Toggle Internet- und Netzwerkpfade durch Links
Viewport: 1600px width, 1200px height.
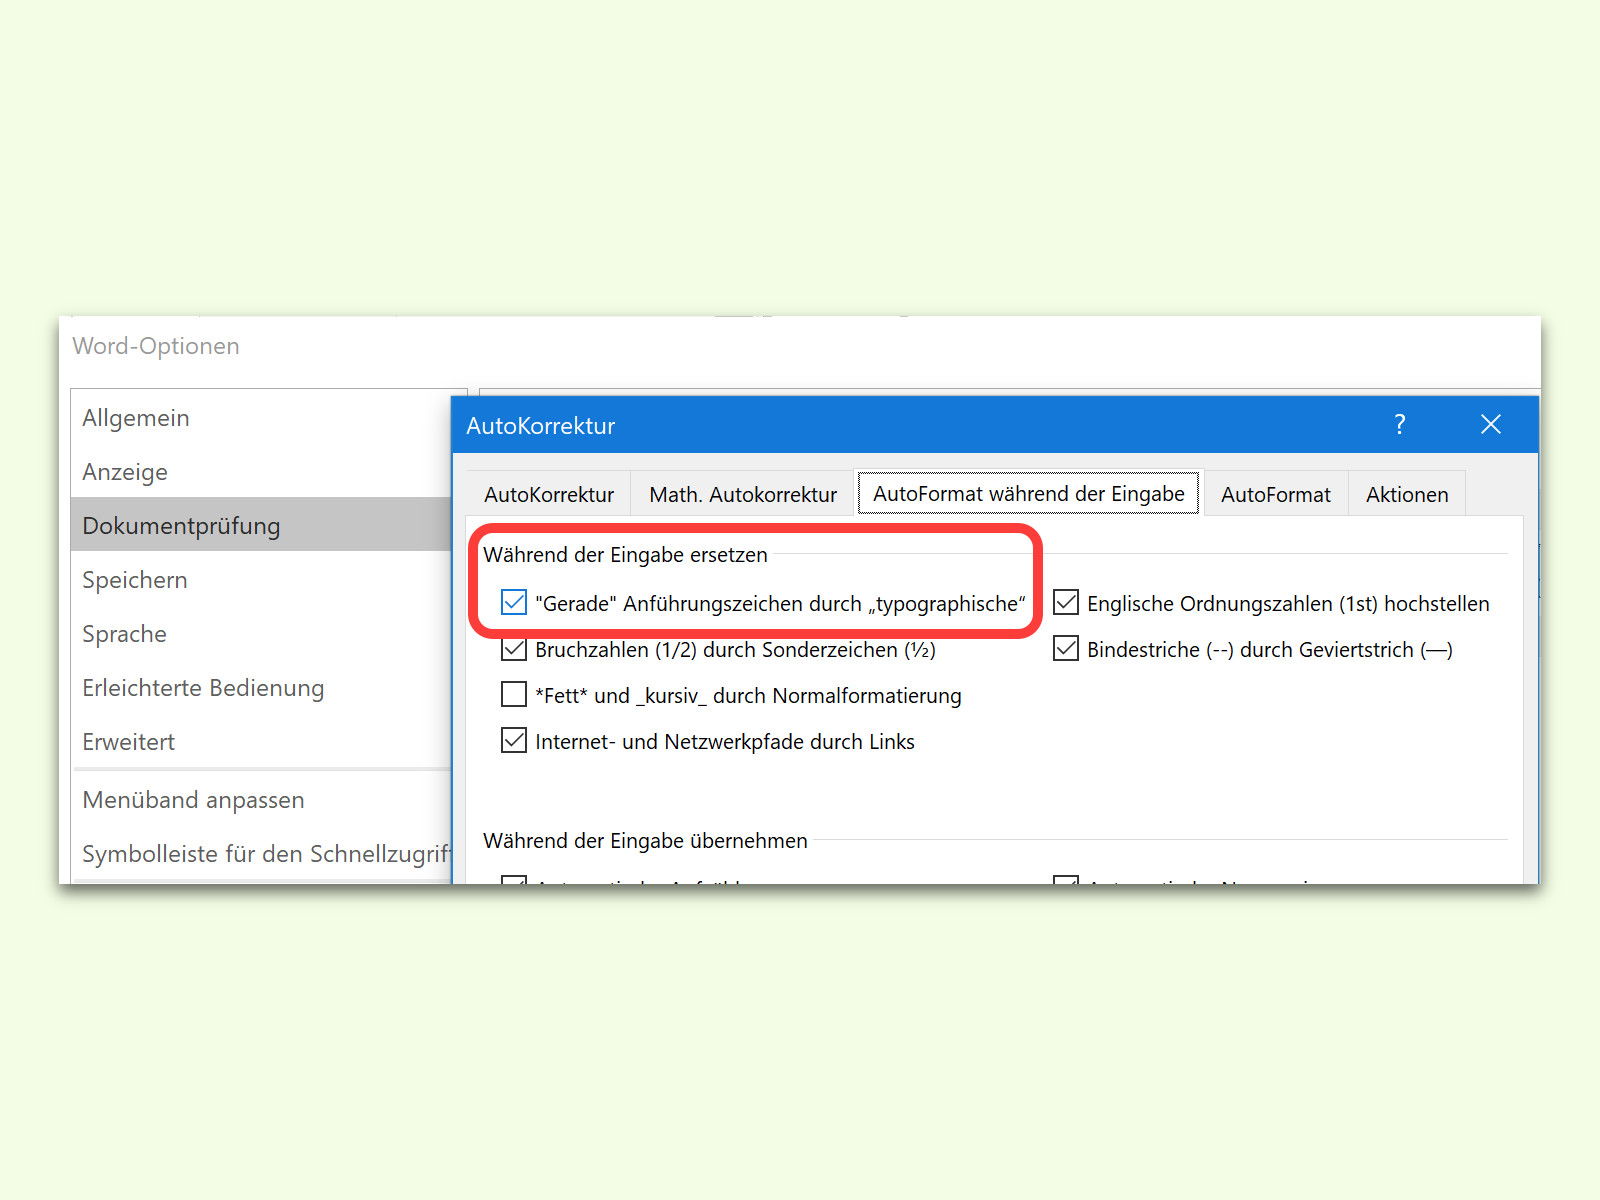(514, 741)
